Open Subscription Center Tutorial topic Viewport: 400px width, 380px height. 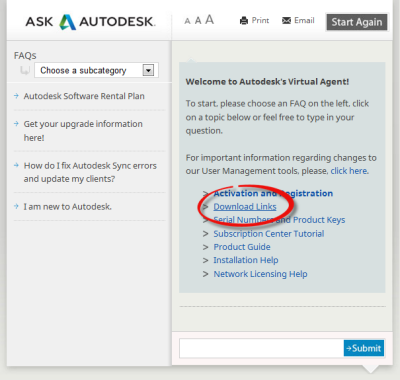point(269,234)
